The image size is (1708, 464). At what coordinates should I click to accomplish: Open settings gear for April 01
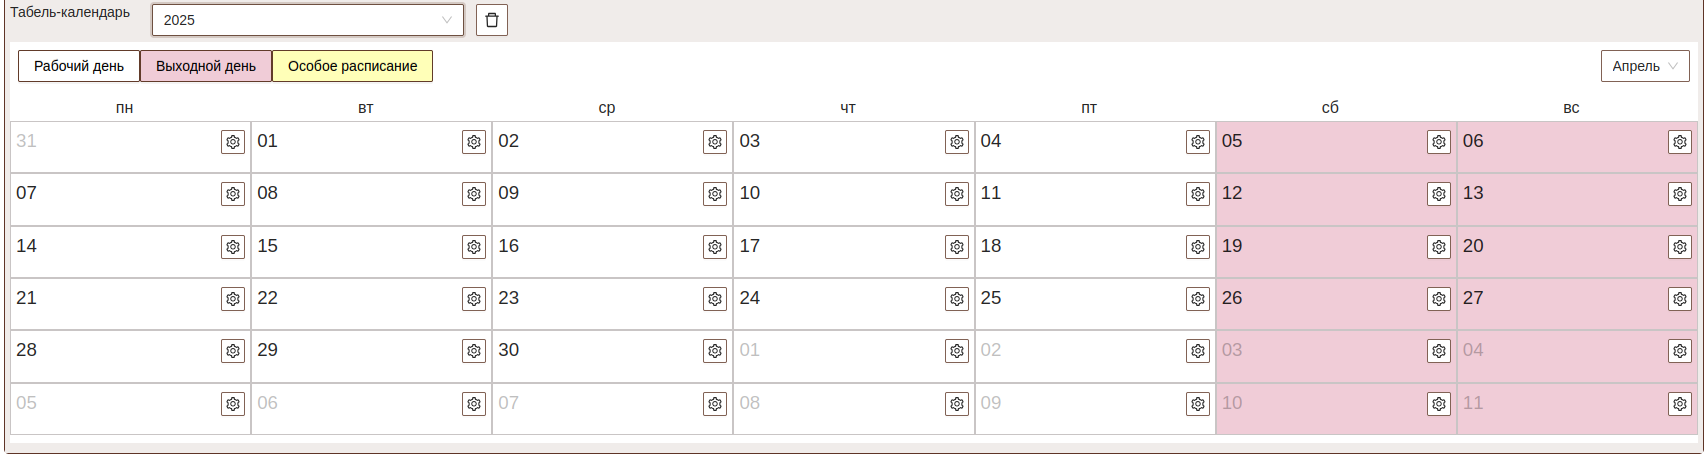click(x=474, y=142)
